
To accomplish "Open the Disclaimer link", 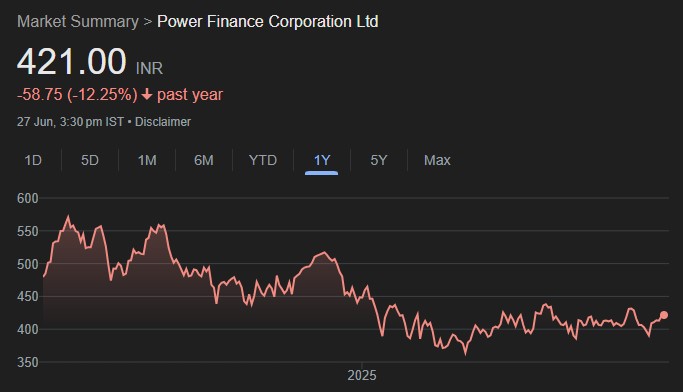I will point(163,122).
